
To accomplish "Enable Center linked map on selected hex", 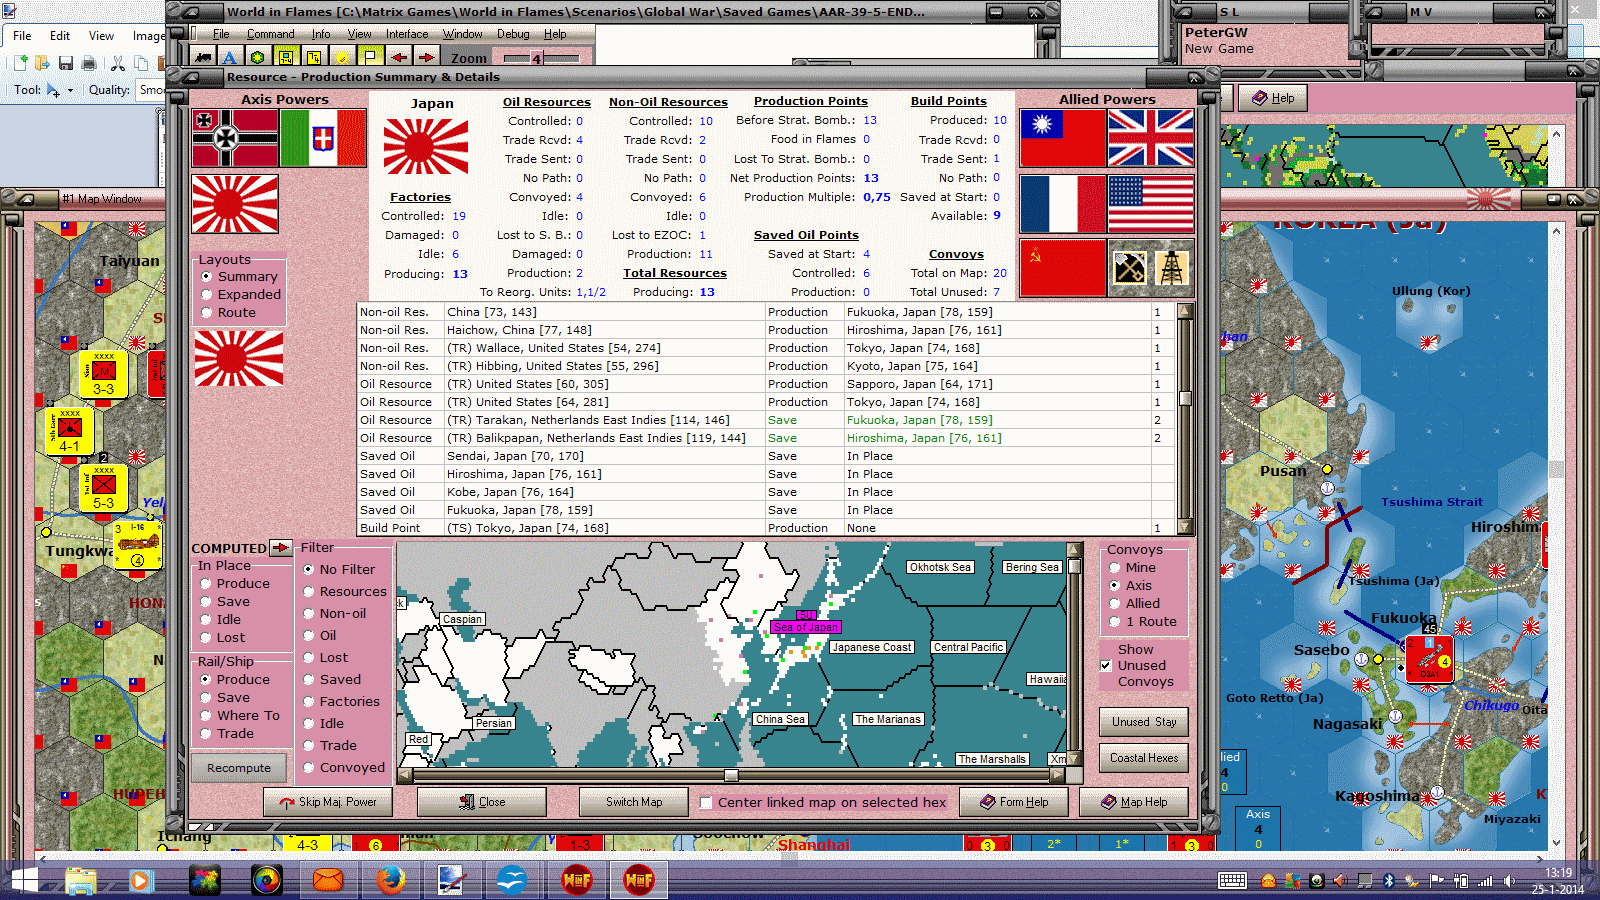I will tap(706, 802).
